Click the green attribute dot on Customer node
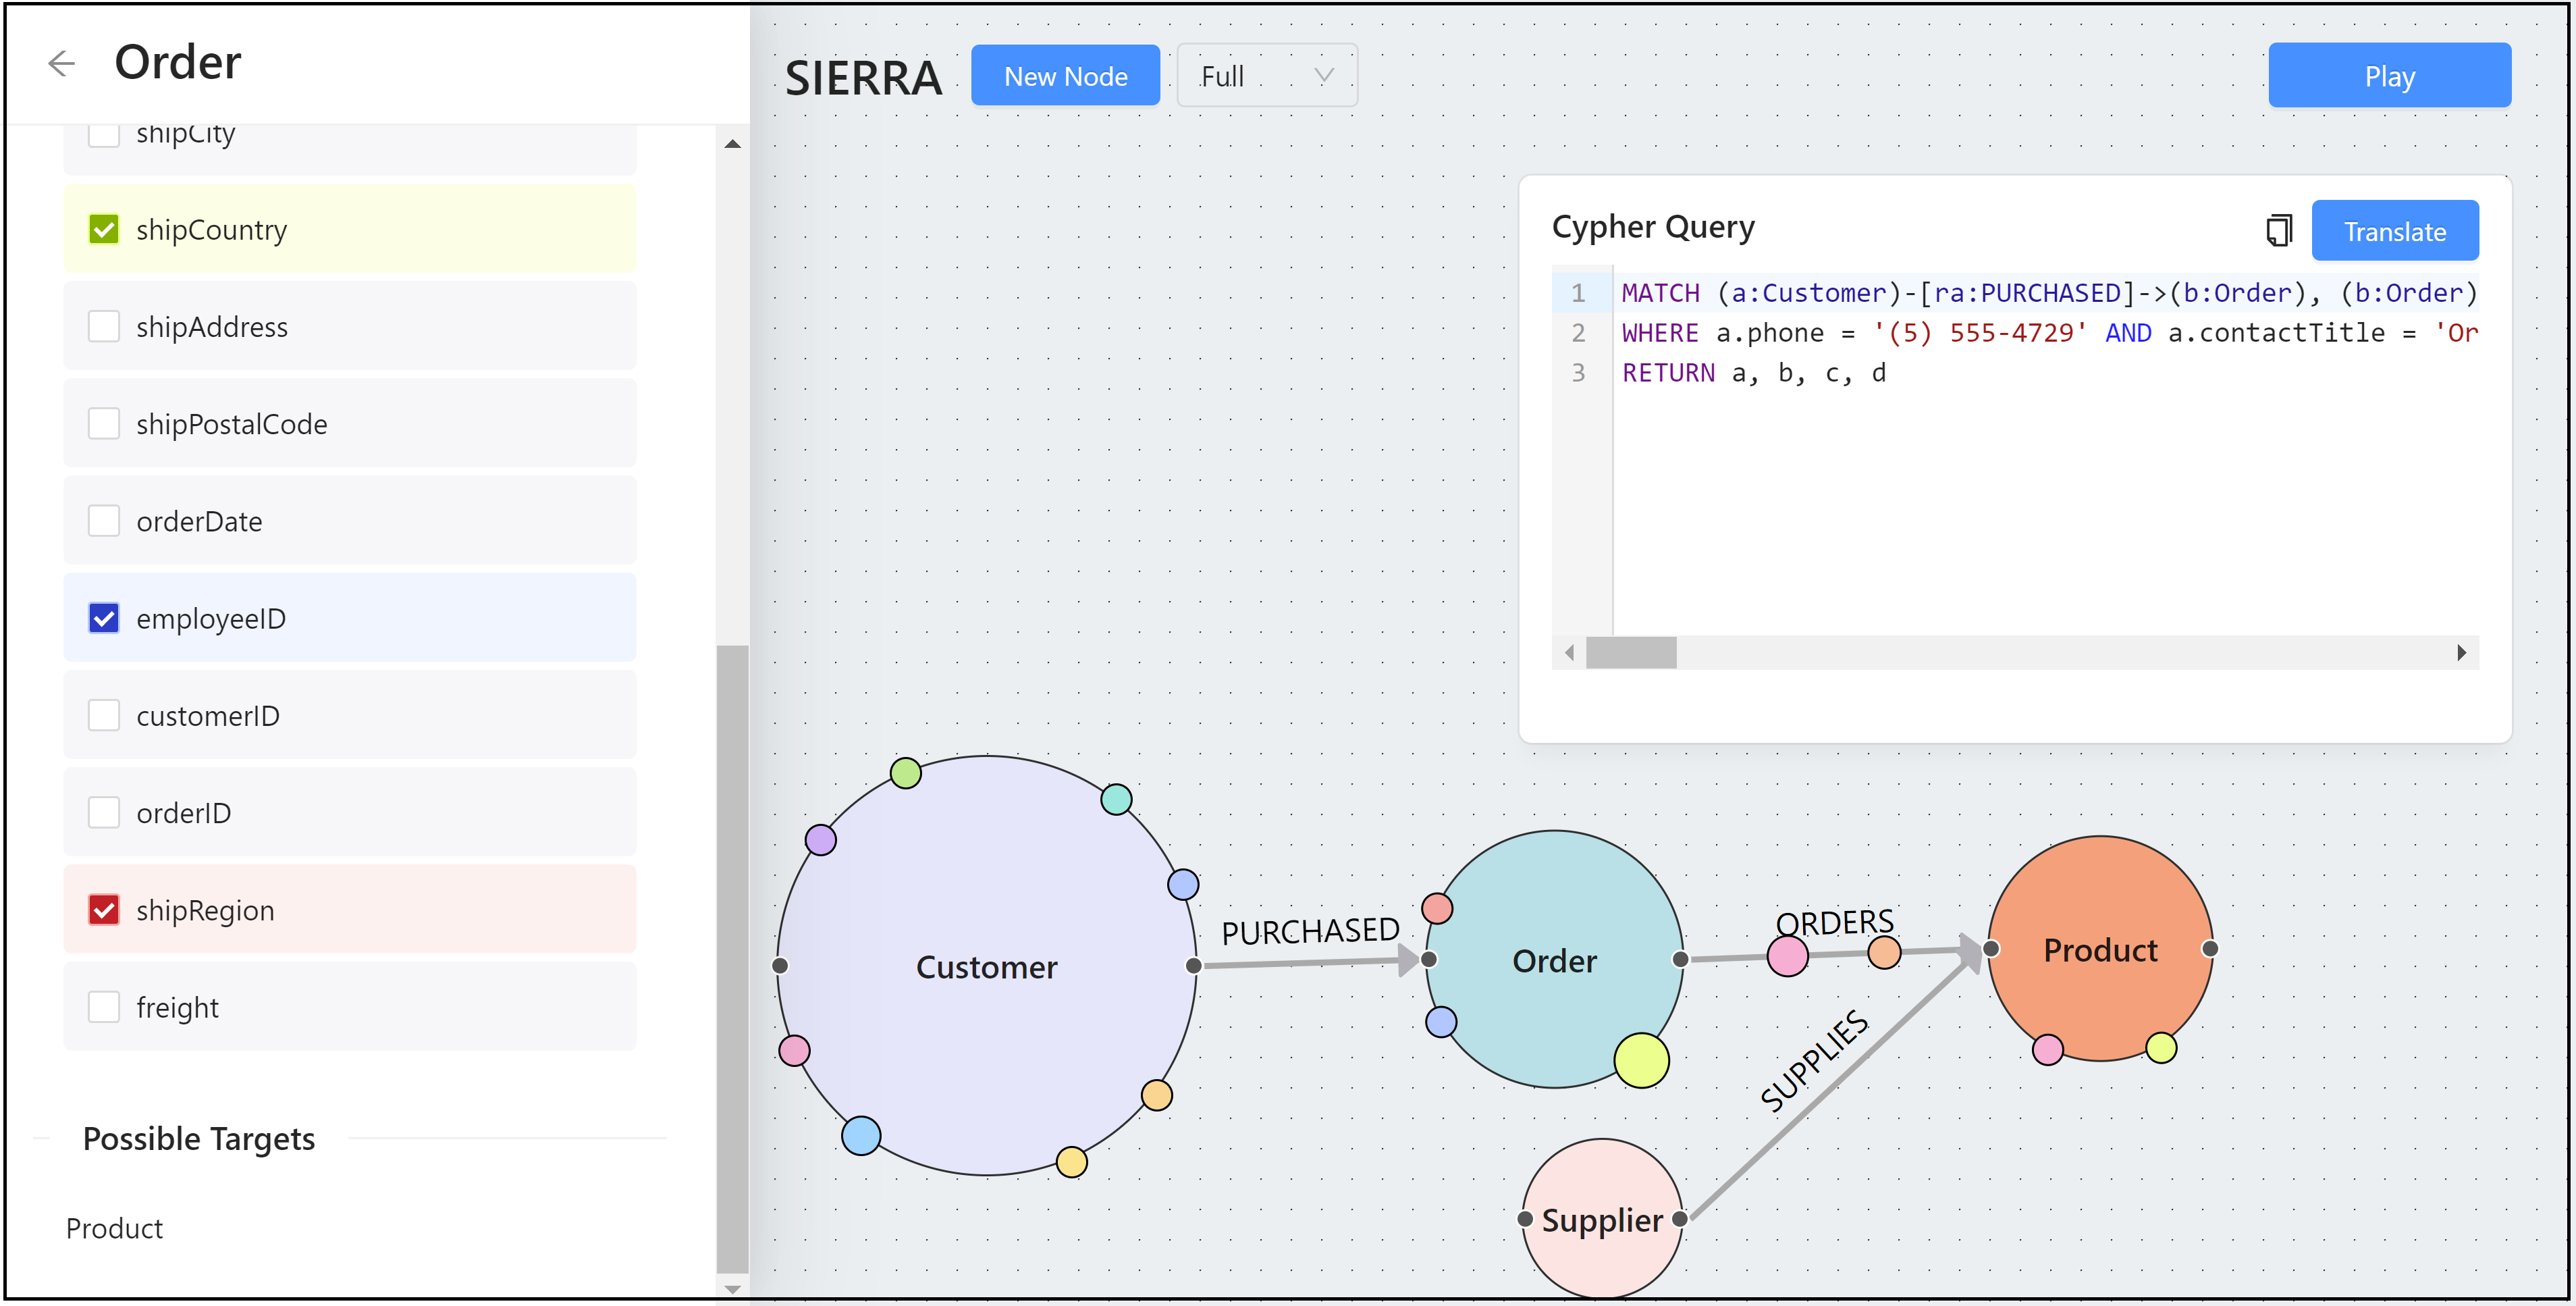 pos(905,773)
